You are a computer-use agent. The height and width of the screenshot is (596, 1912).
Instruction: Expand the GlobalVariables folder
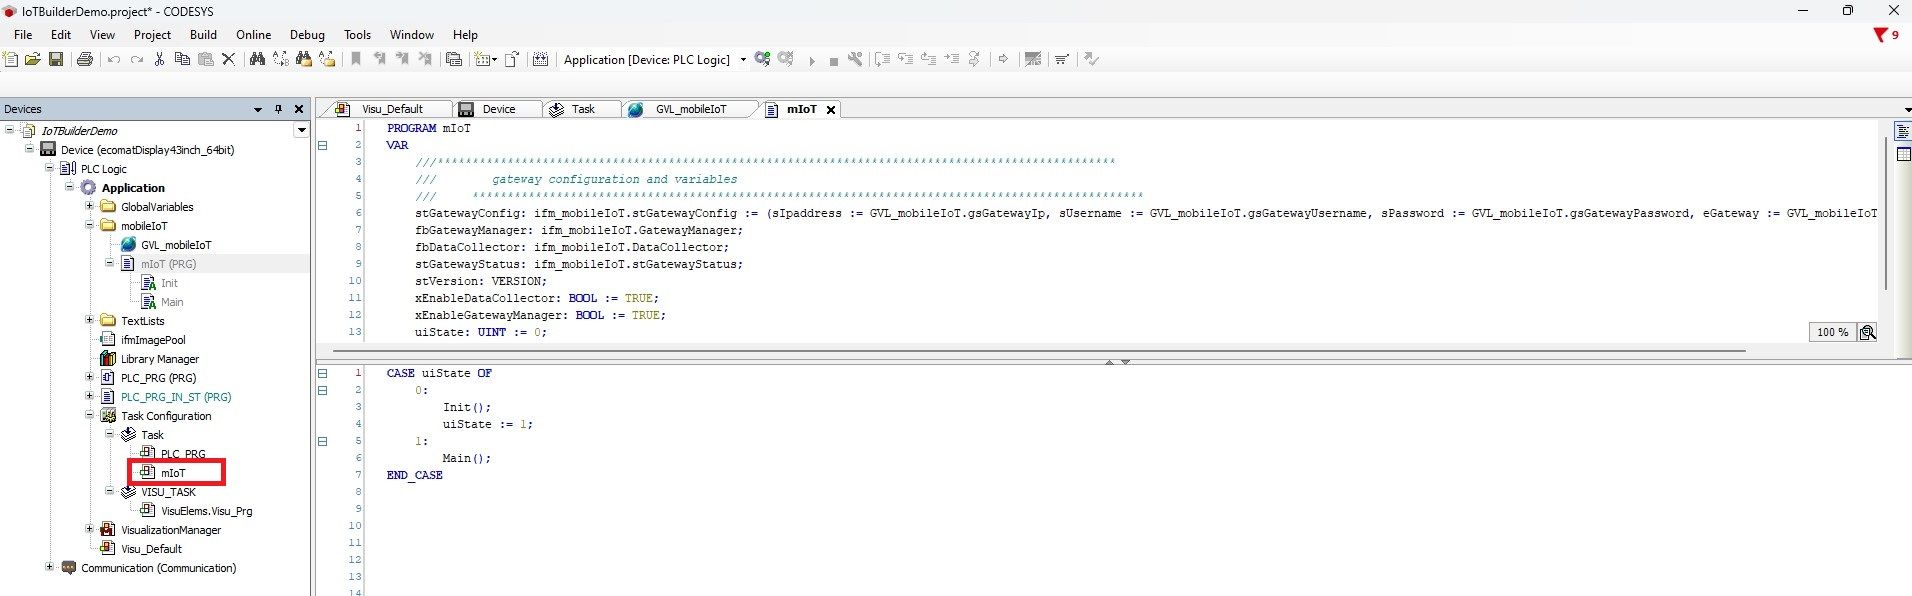click(90, 206)
